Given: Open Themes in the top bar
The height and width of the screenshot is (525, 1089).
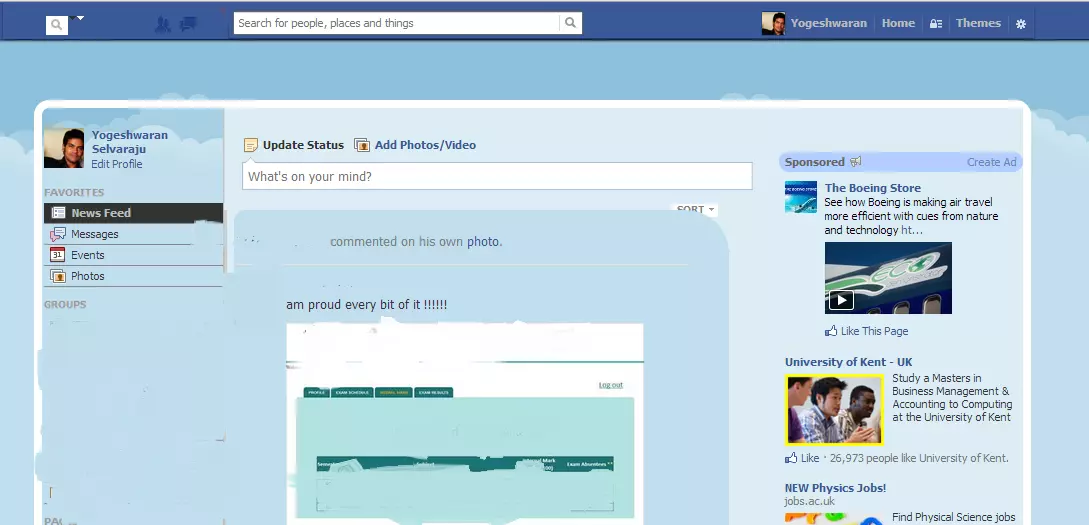Looking at the screenshot, I should coord(978,23).
